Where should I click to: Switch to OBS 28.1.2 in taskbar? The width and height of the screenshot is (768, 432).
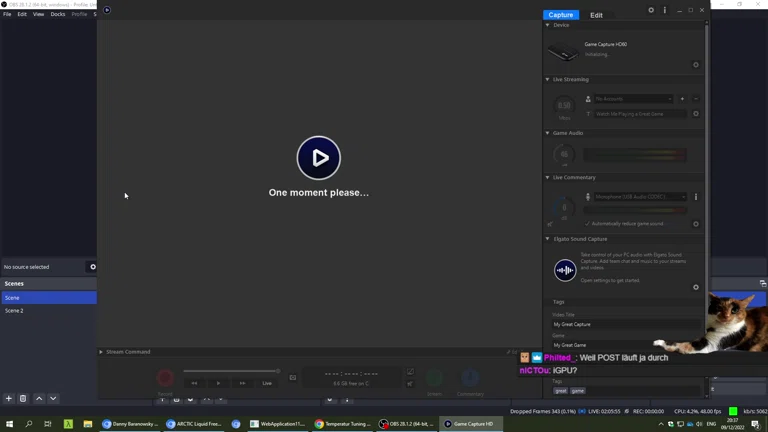pyautogui.click(x=408, y=424)
